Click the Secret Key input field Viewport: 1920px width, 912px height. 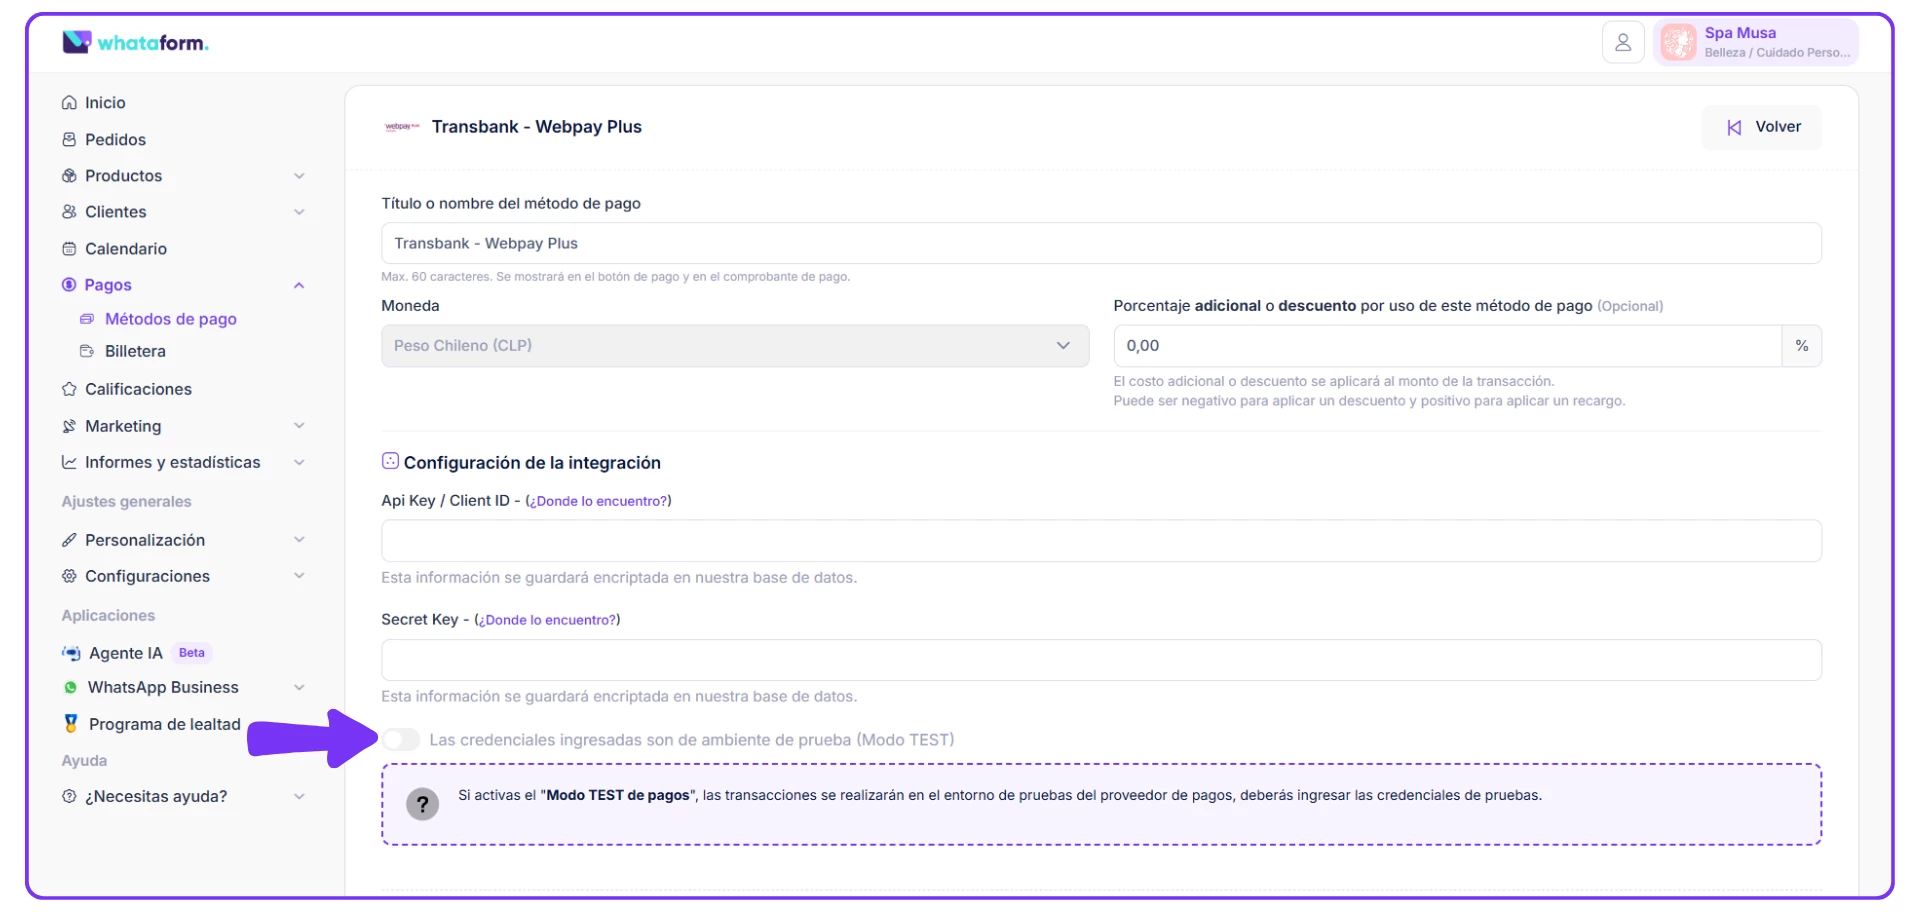pos(1100,660)
